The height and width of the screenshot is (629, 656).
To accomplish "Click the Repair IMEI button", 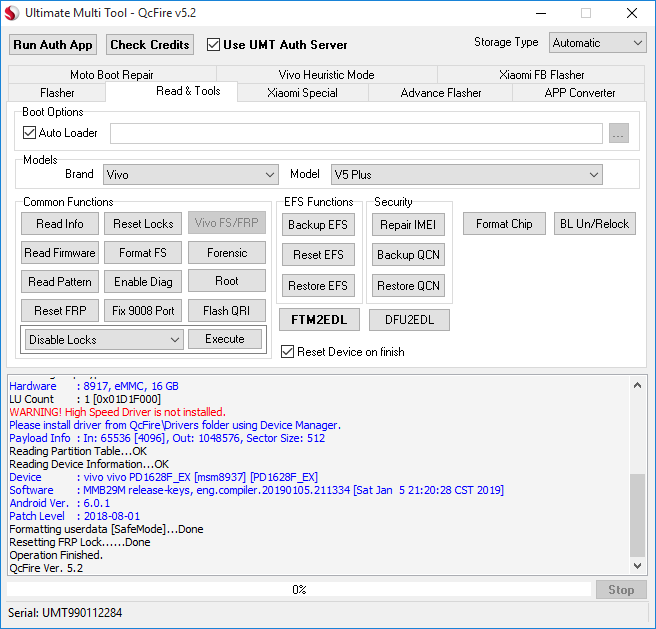I will [x=408, y=225].
